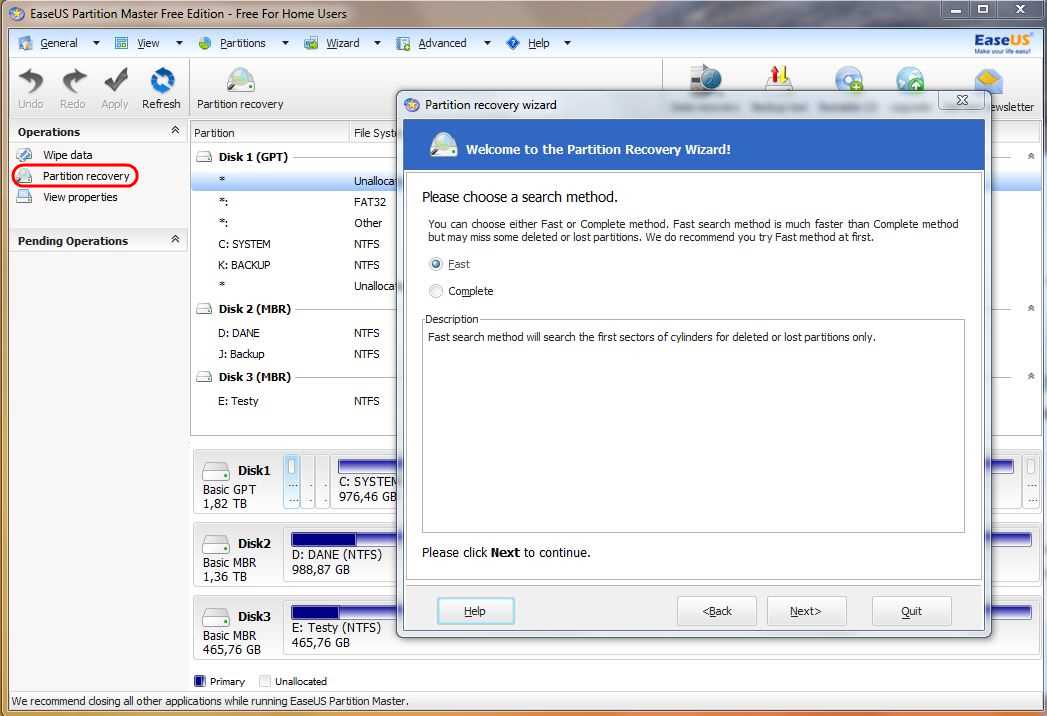1047x716 pixels.
Task: Click the Newsletter envelope icon
Action: [989, 81]
